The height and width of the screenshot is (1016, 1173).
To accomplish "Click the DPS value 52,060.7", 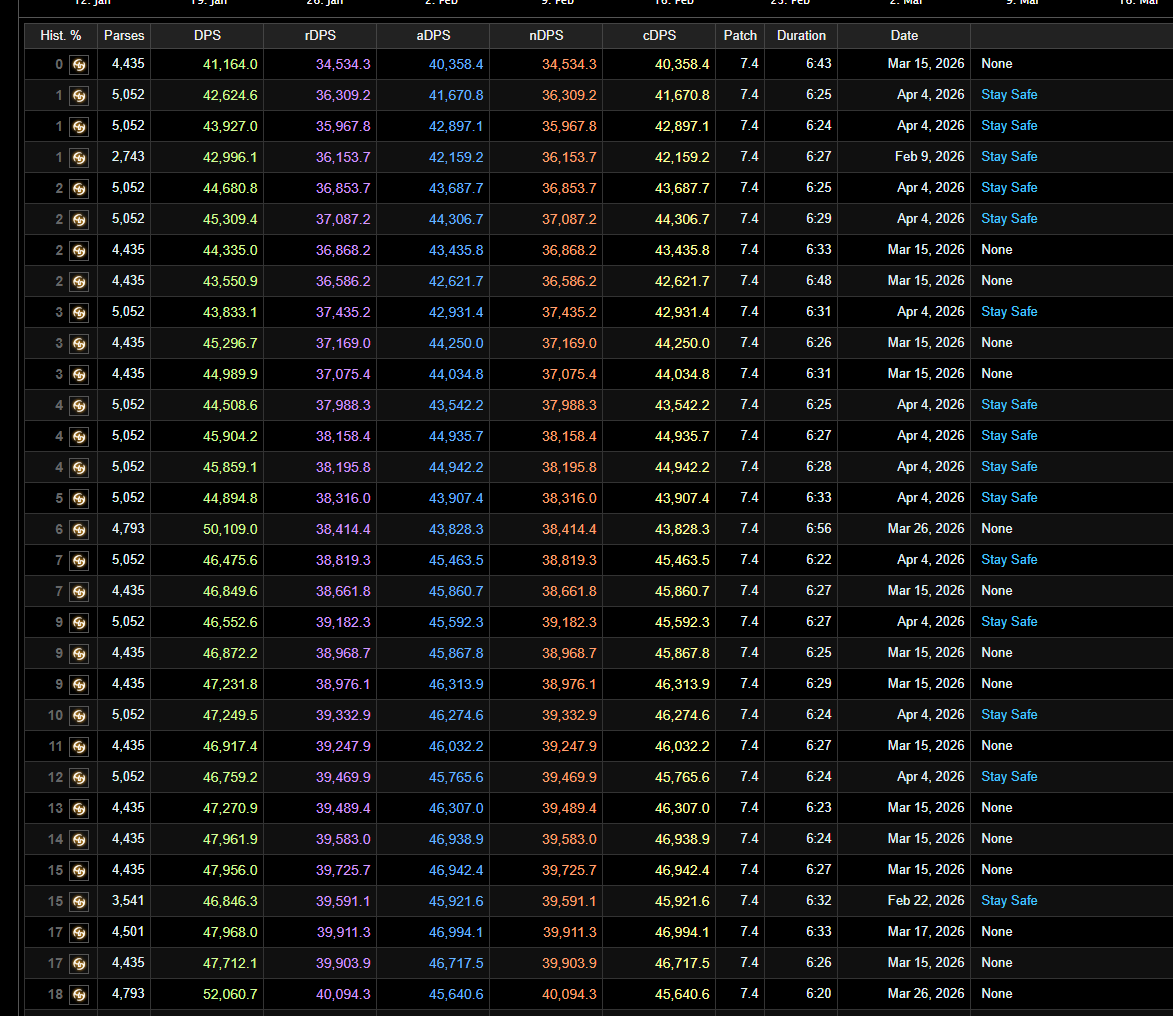I will (230, 994).
